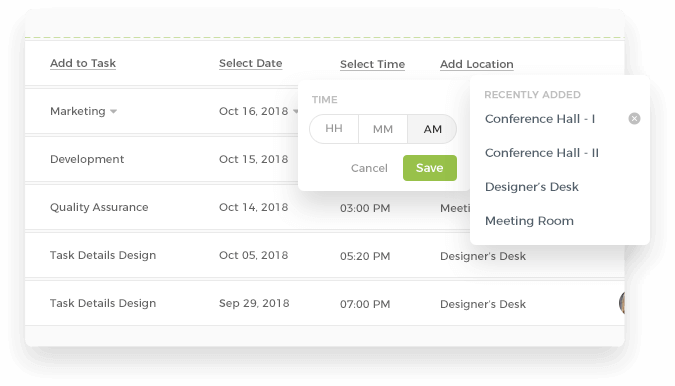
Task: Open the Add to Task header link
Action: click(83, 63)
